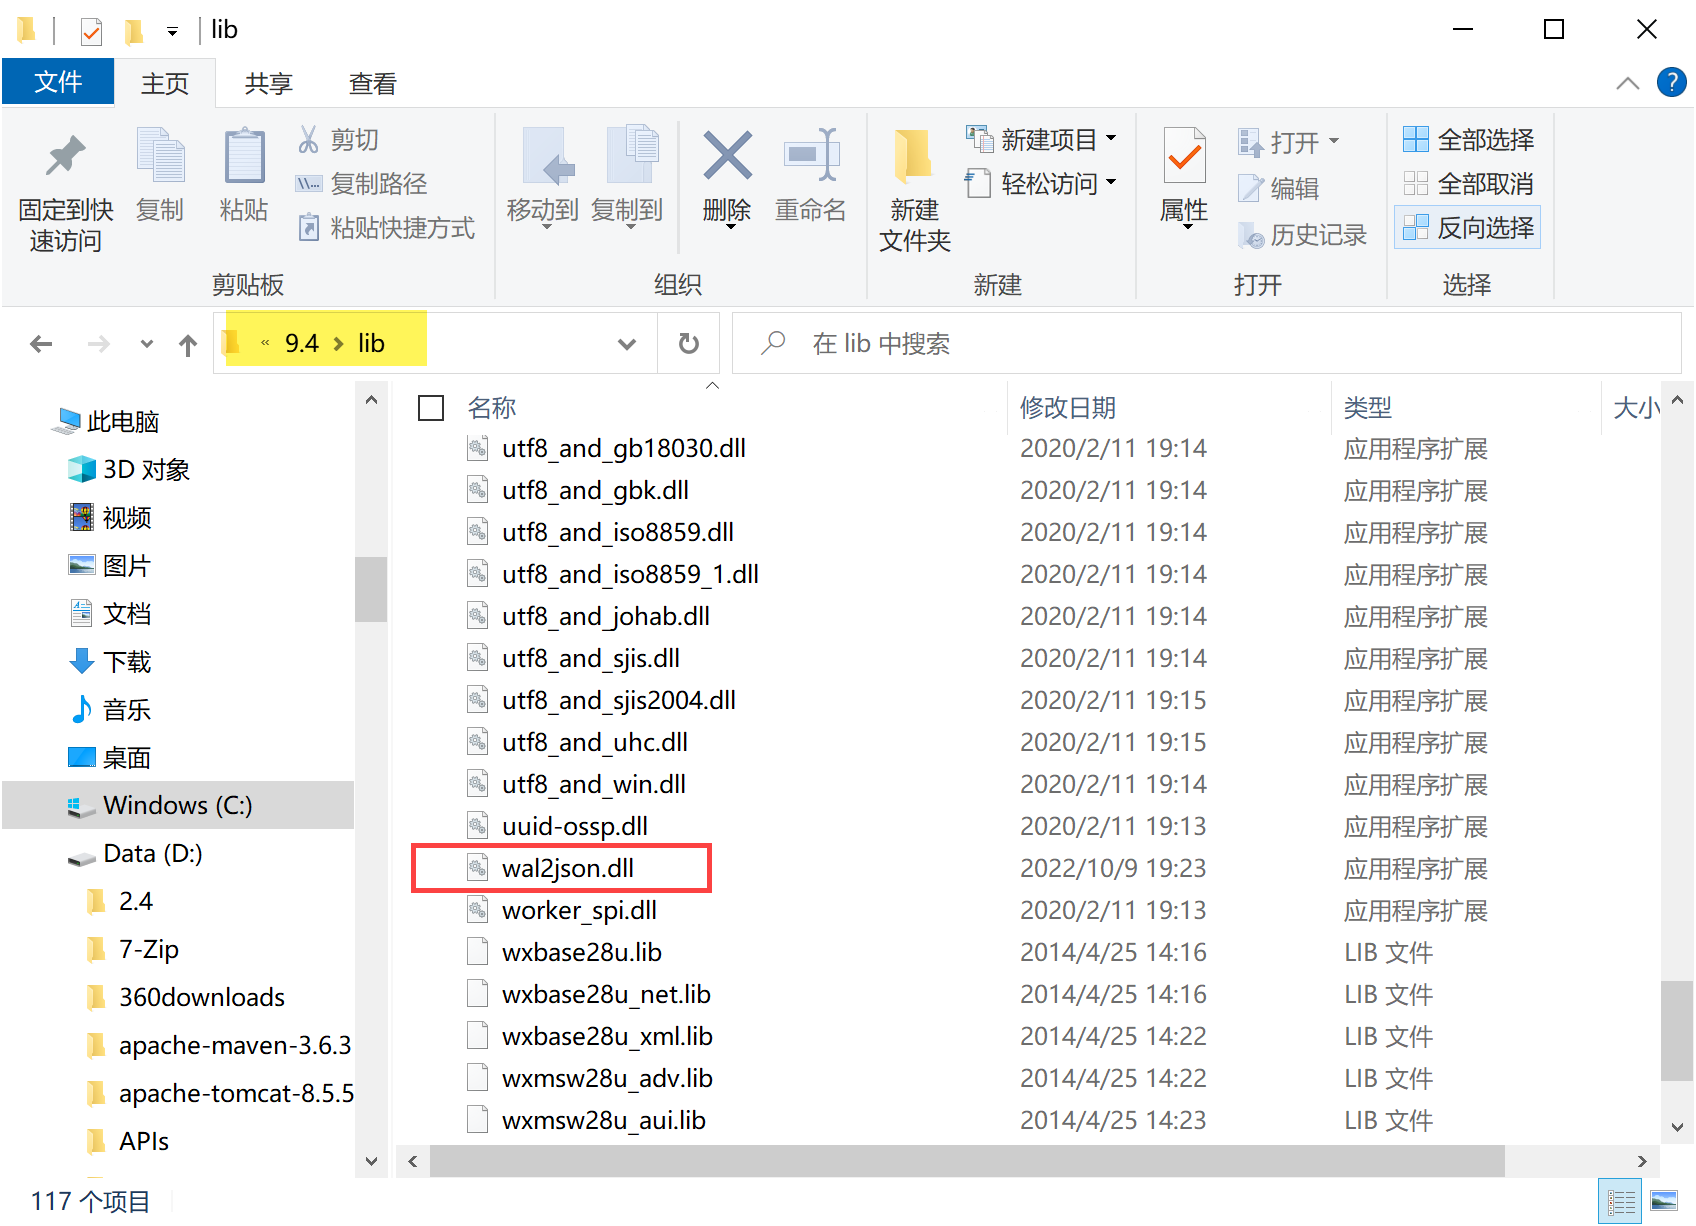
Task: Select Windows (C:) drive in the navigation pane
Action: (178, 805)
